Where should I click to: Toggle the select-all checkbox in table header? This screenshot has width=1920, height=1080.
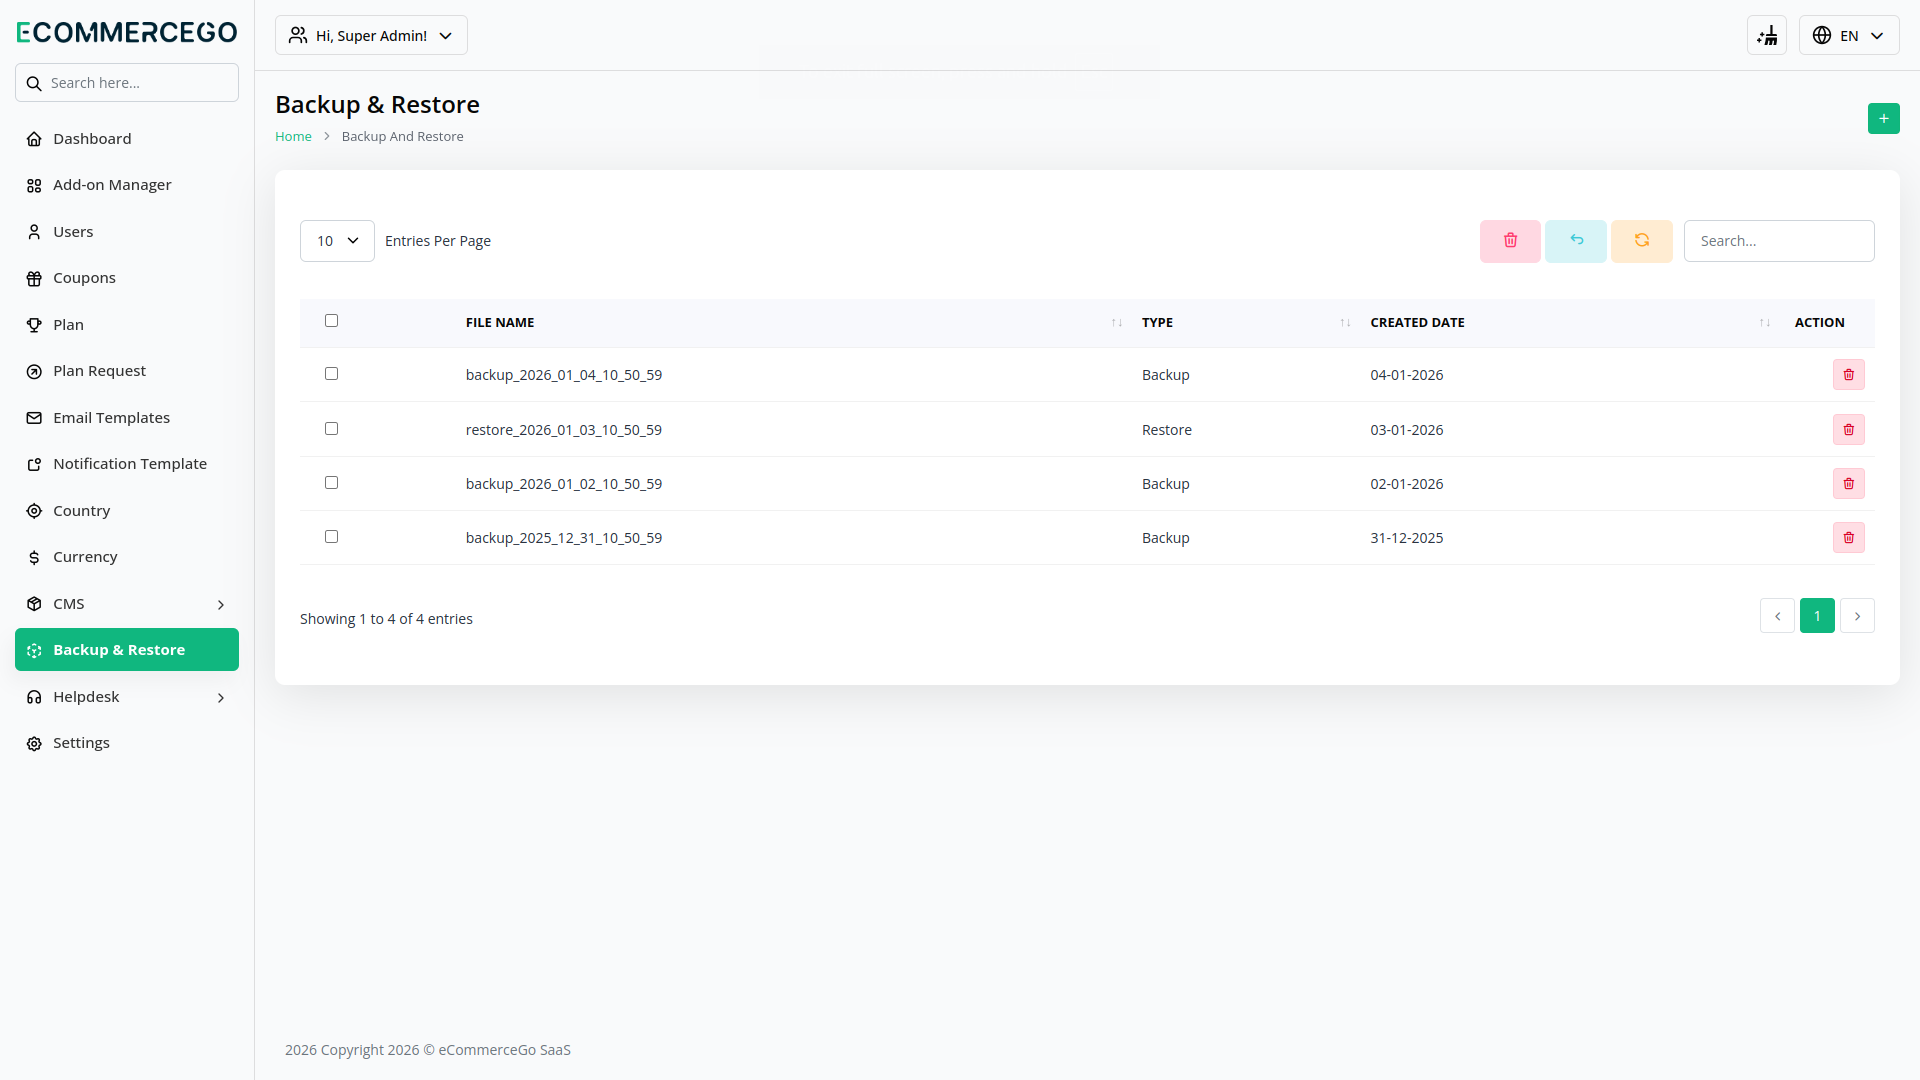pyautogui.click(x=331, y=321)
